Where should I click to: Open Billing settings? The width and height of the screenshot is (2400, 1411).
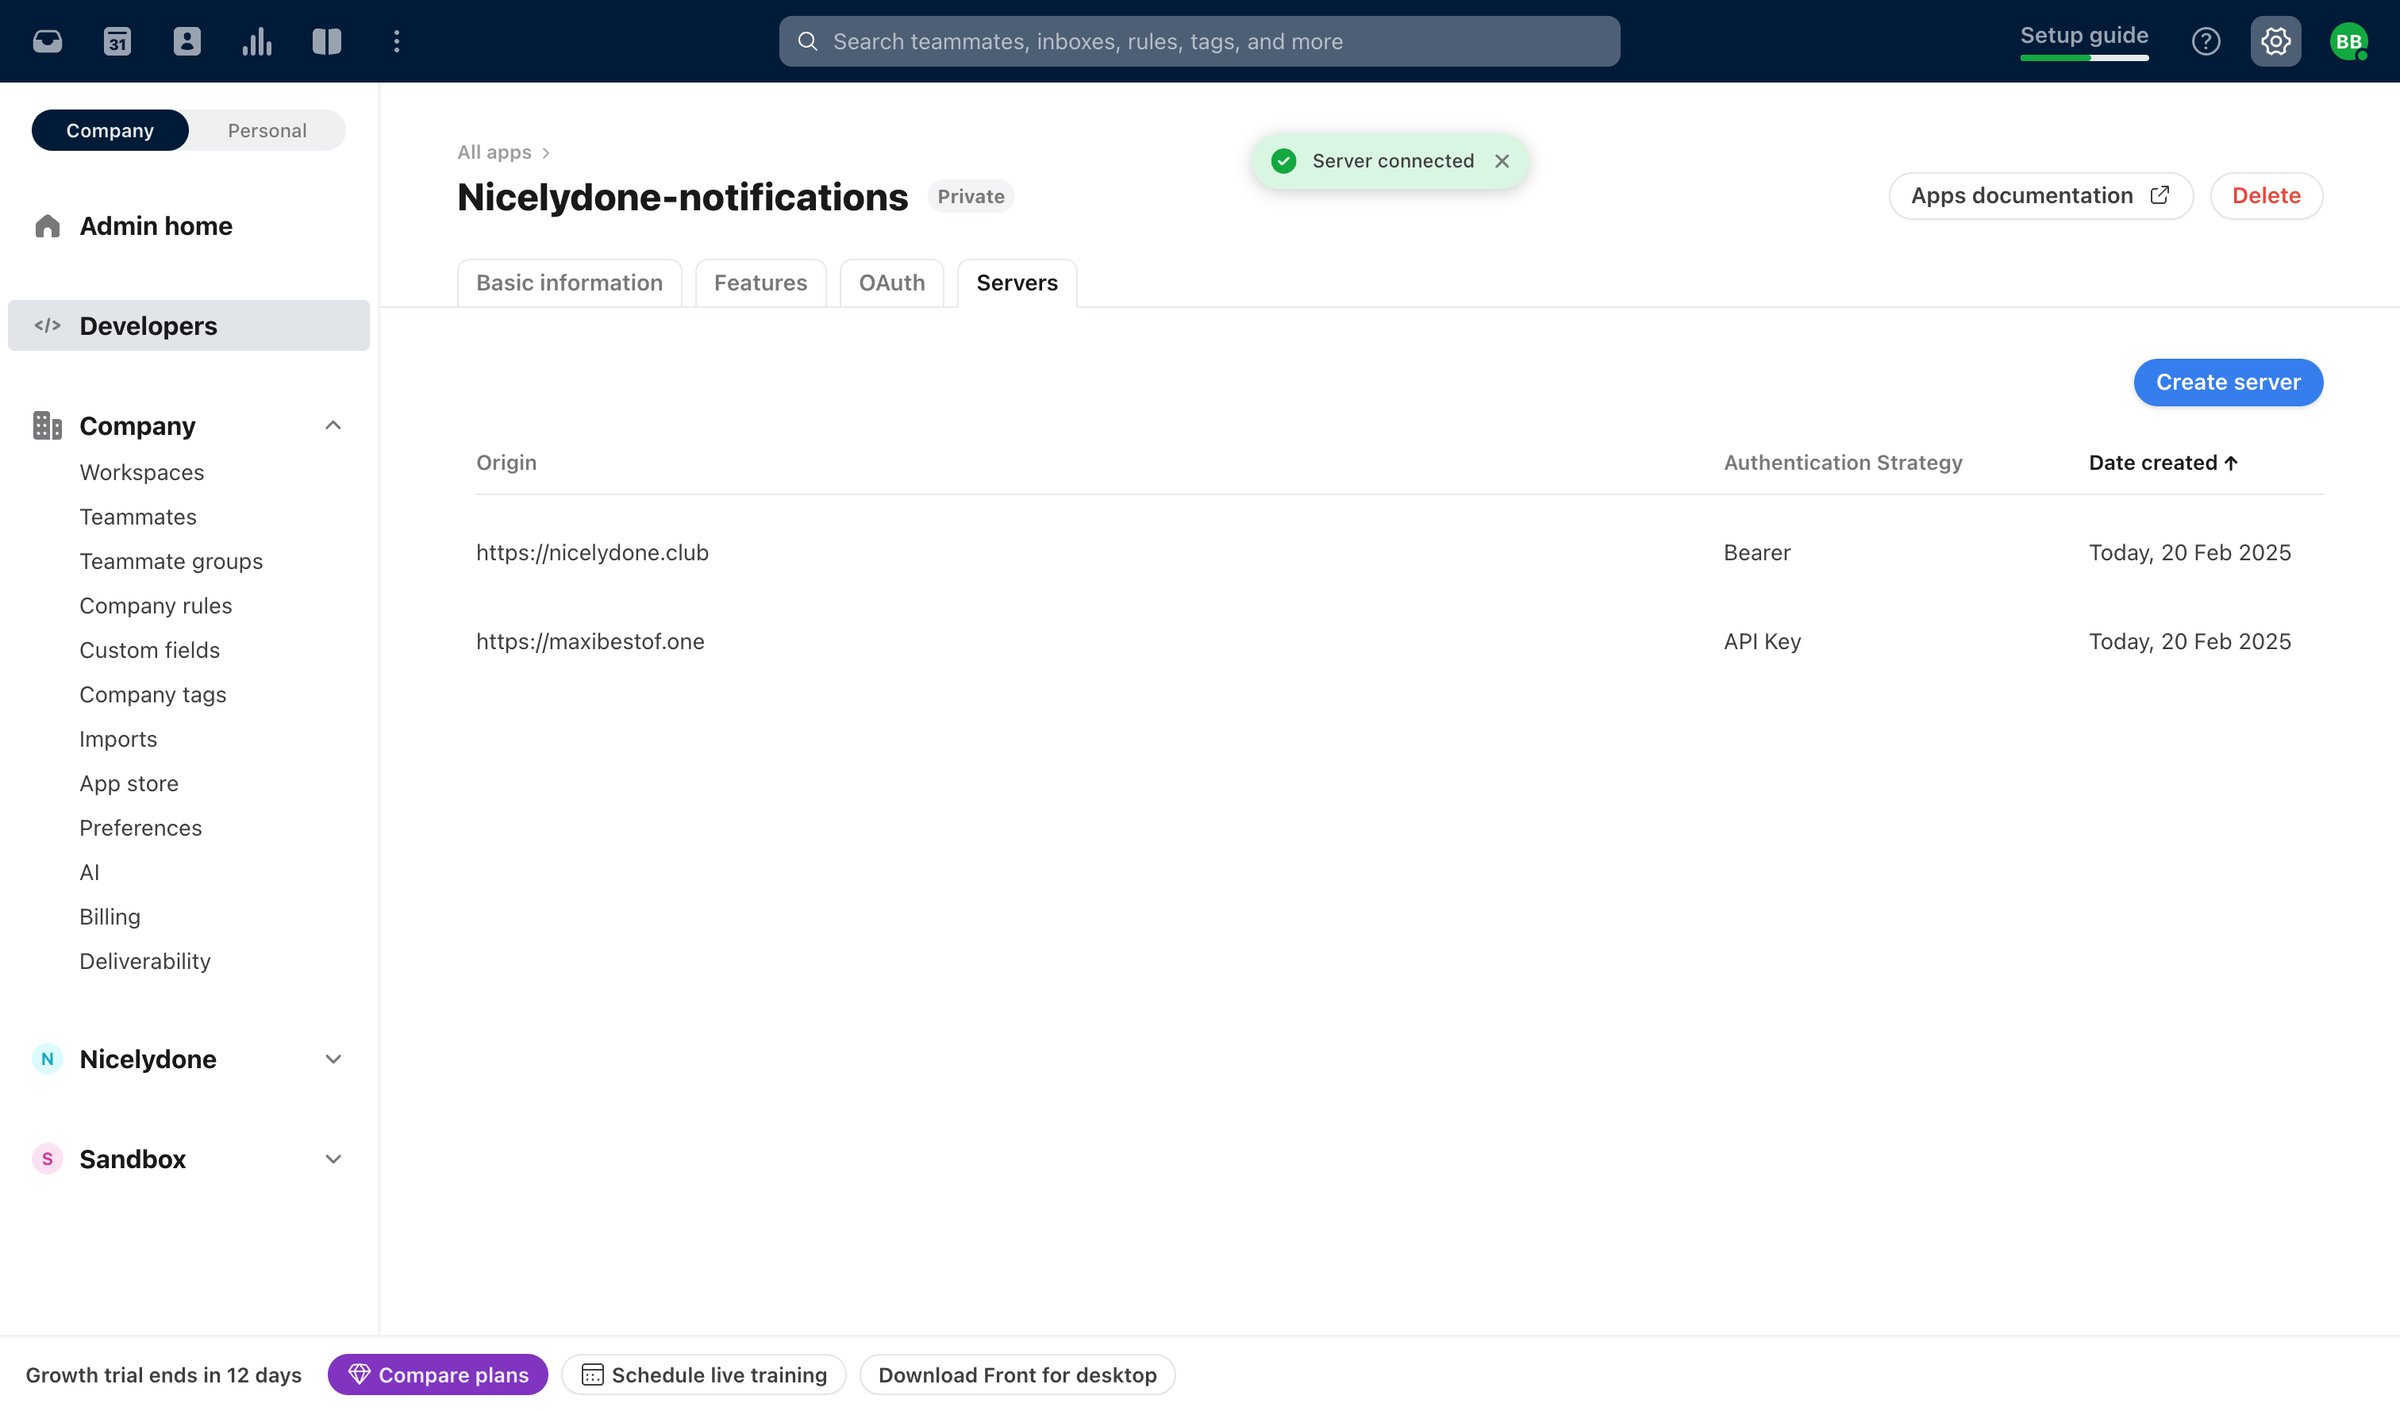pos(110,917)
